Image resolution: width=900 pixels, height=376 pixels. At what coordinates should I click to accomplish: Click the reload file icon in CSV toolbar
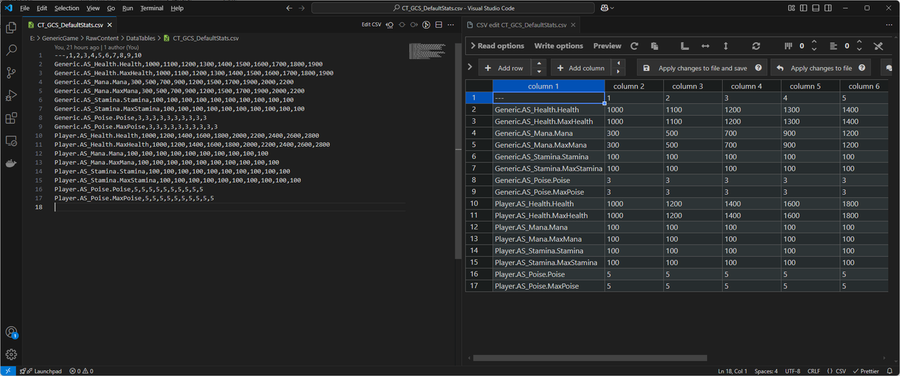pyautogui.click(x=634, y=46)
